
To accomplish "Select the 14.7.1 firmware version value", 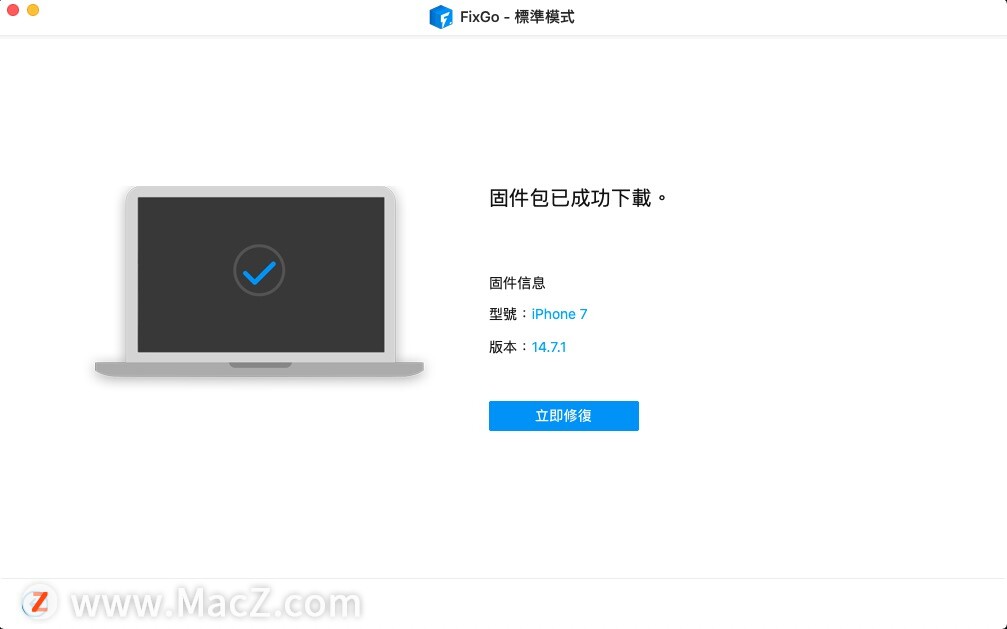I will click(x=549, y=347).
